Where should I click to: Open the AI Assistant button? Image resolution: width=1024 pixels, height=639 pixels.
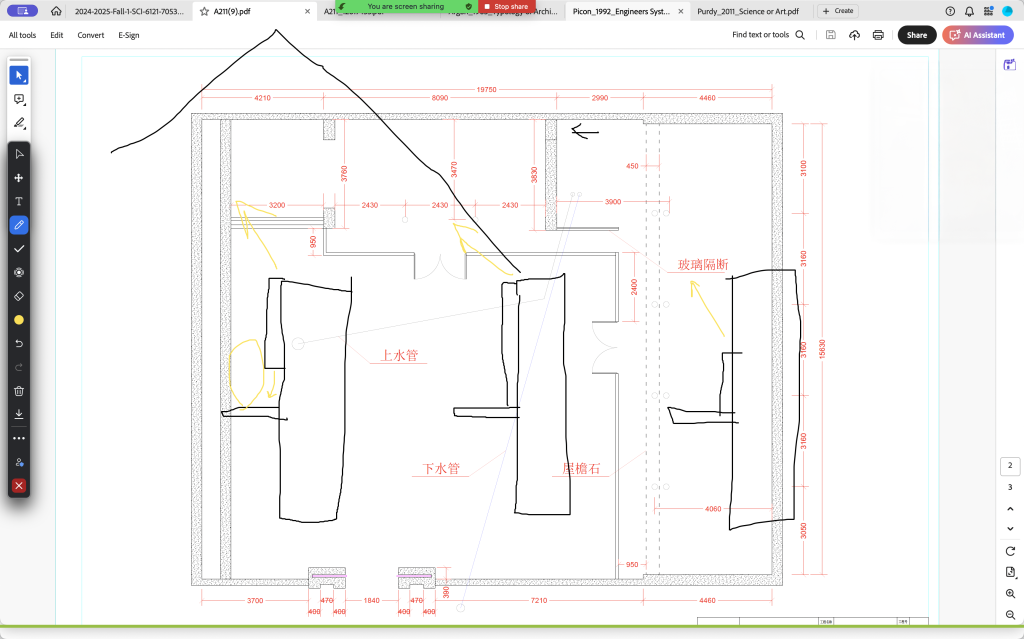coord(977,35)
